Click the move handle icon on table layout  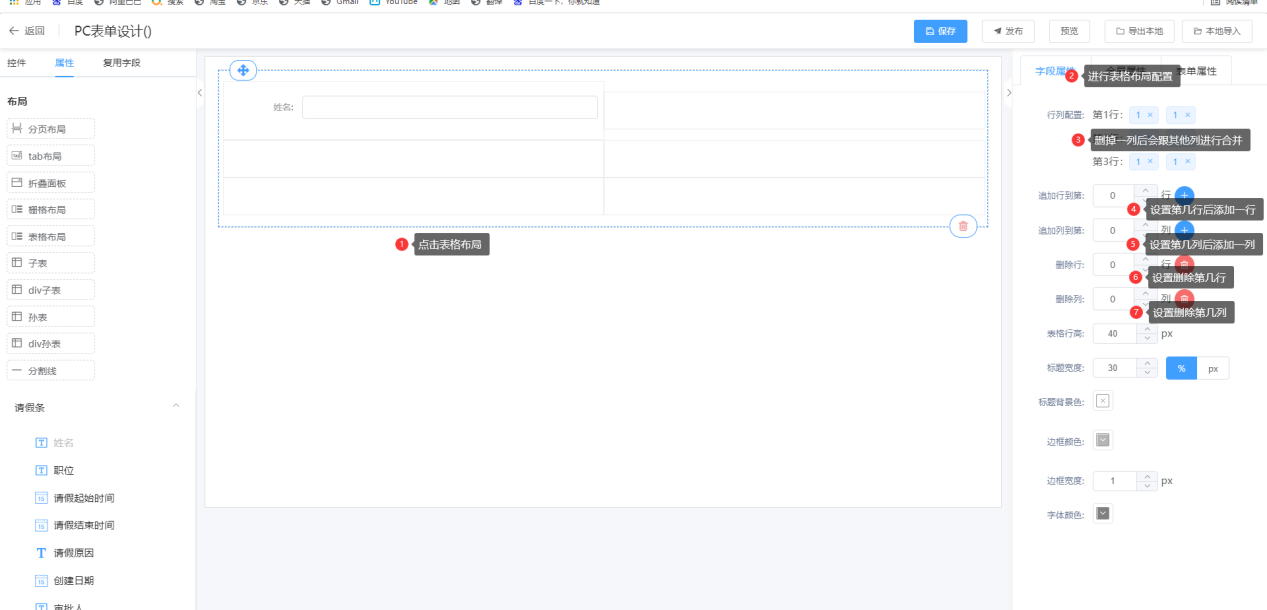[x=243, y=70]
